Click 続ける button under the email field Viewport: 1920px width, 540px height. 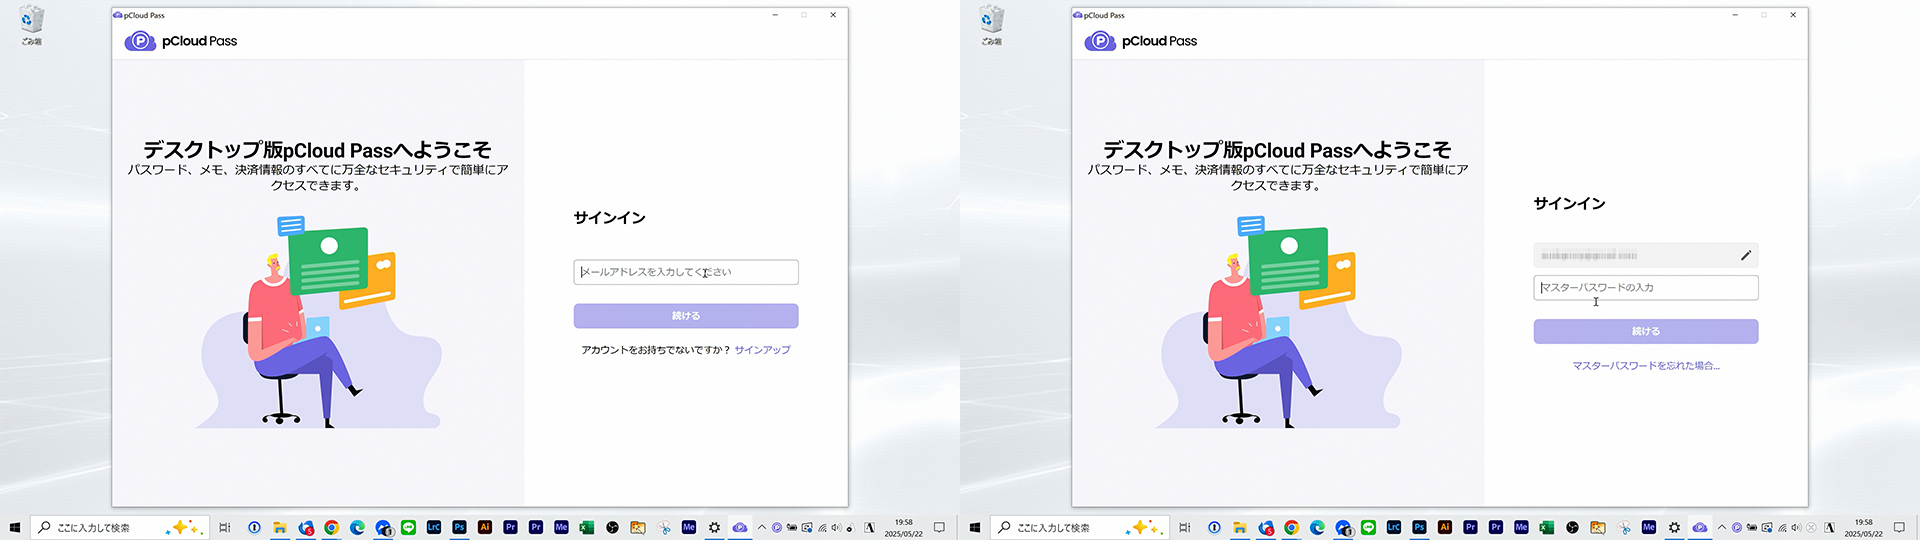[x=686, y=316]
